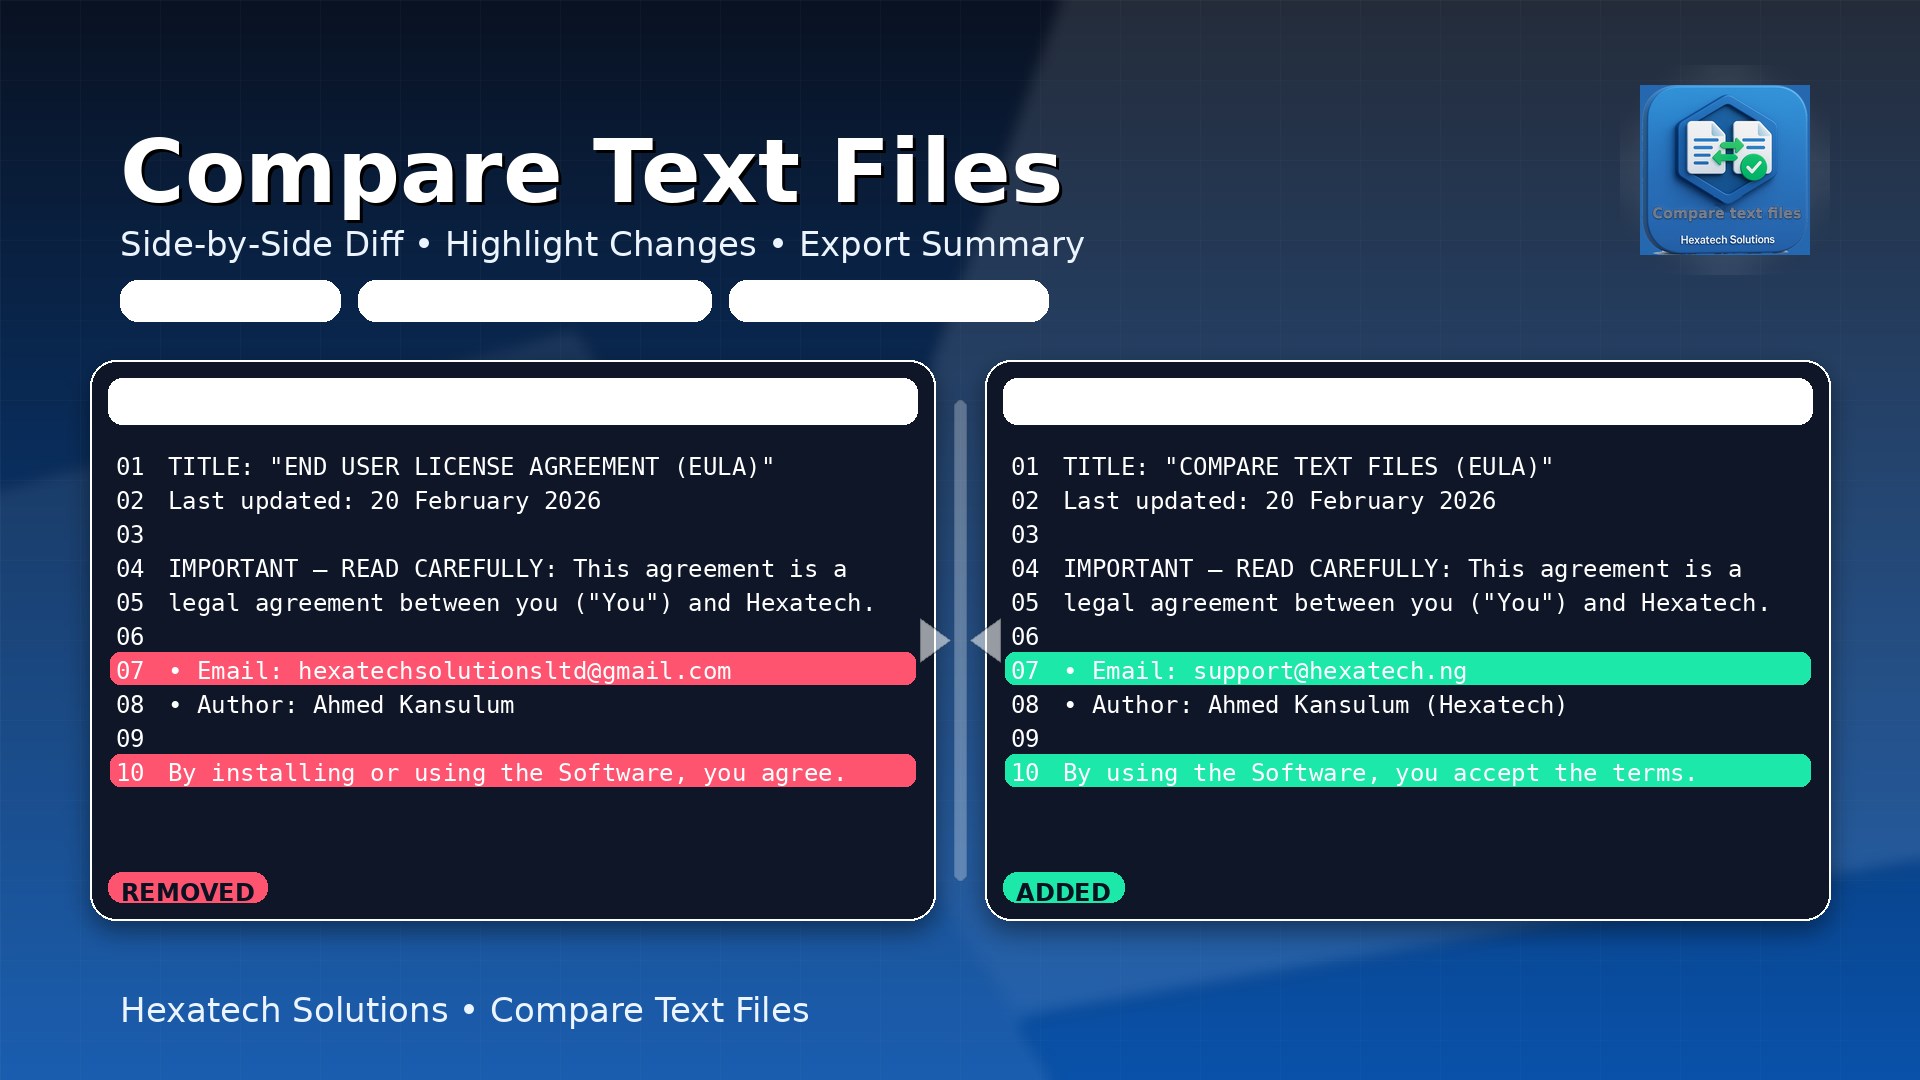Image resolution: width=1920 pixels, height=1080 pixels.
Task: Click the Compare text files app logo
Action: click(1724, 169)
